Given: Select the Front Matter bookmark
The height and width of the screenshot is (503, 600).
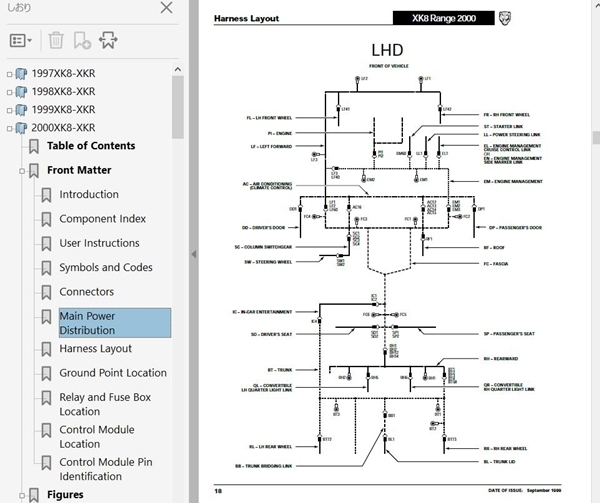Looking at the screenshot, I should [79, 170].
